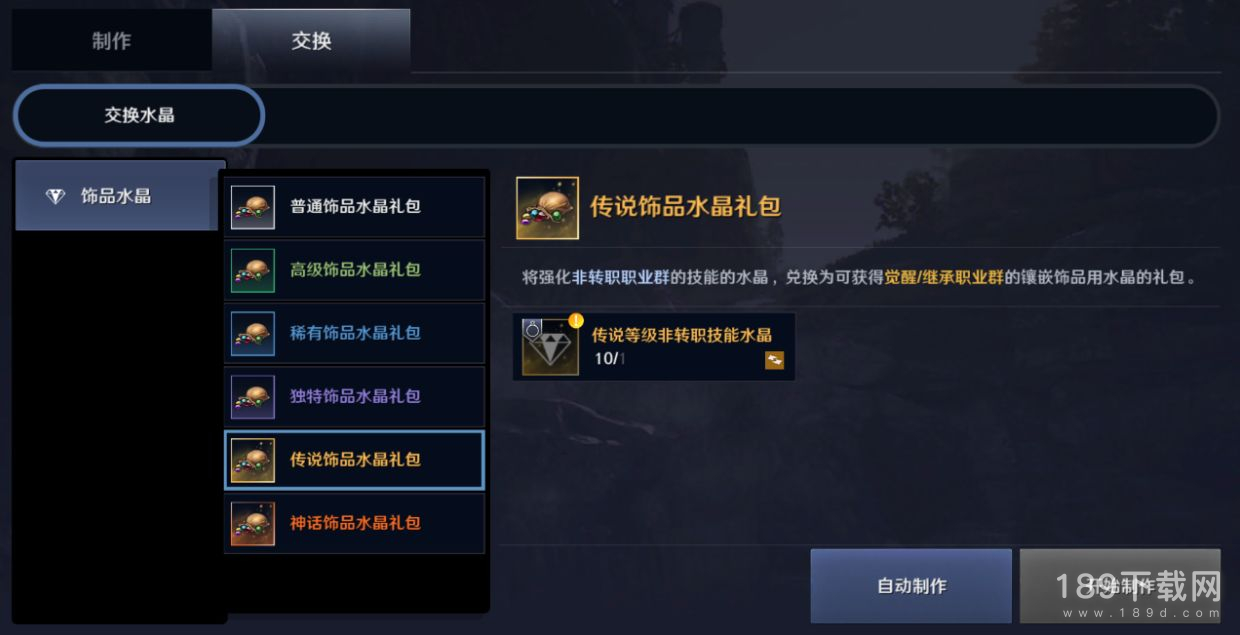The image size is (1240, 635).
Task: Click the 自动制作 button
Action: click(911, 586)
